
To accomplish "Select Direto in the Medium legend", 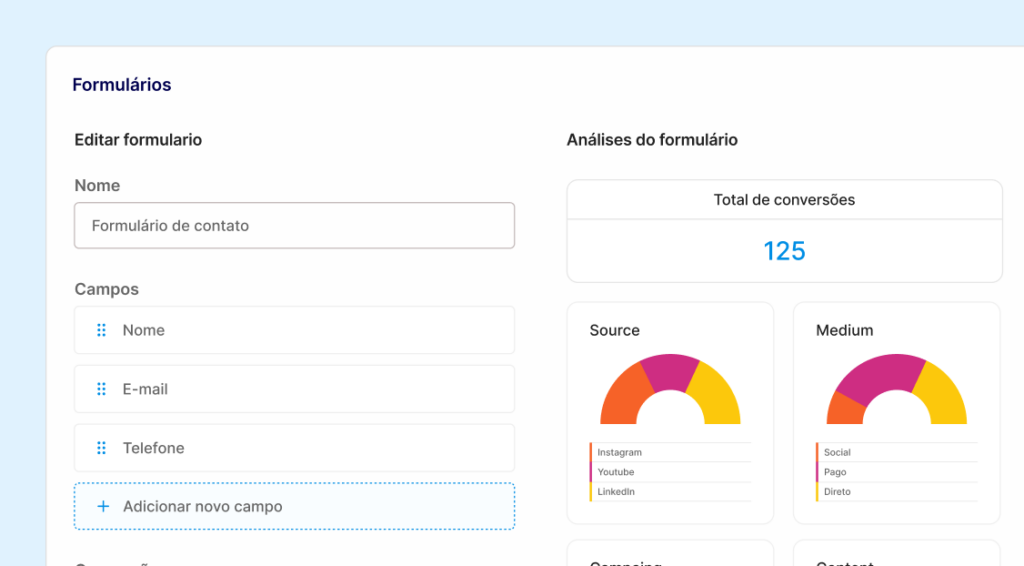I will coord(837,492).
